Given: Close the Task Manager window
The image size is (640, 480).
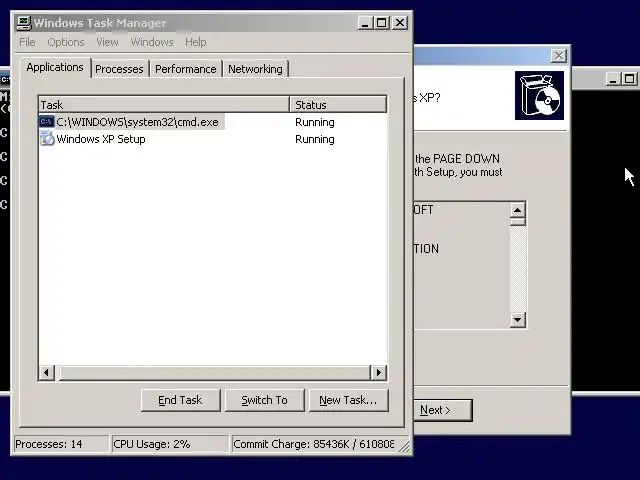Looking at the screenshot, I should coord(400,23).
